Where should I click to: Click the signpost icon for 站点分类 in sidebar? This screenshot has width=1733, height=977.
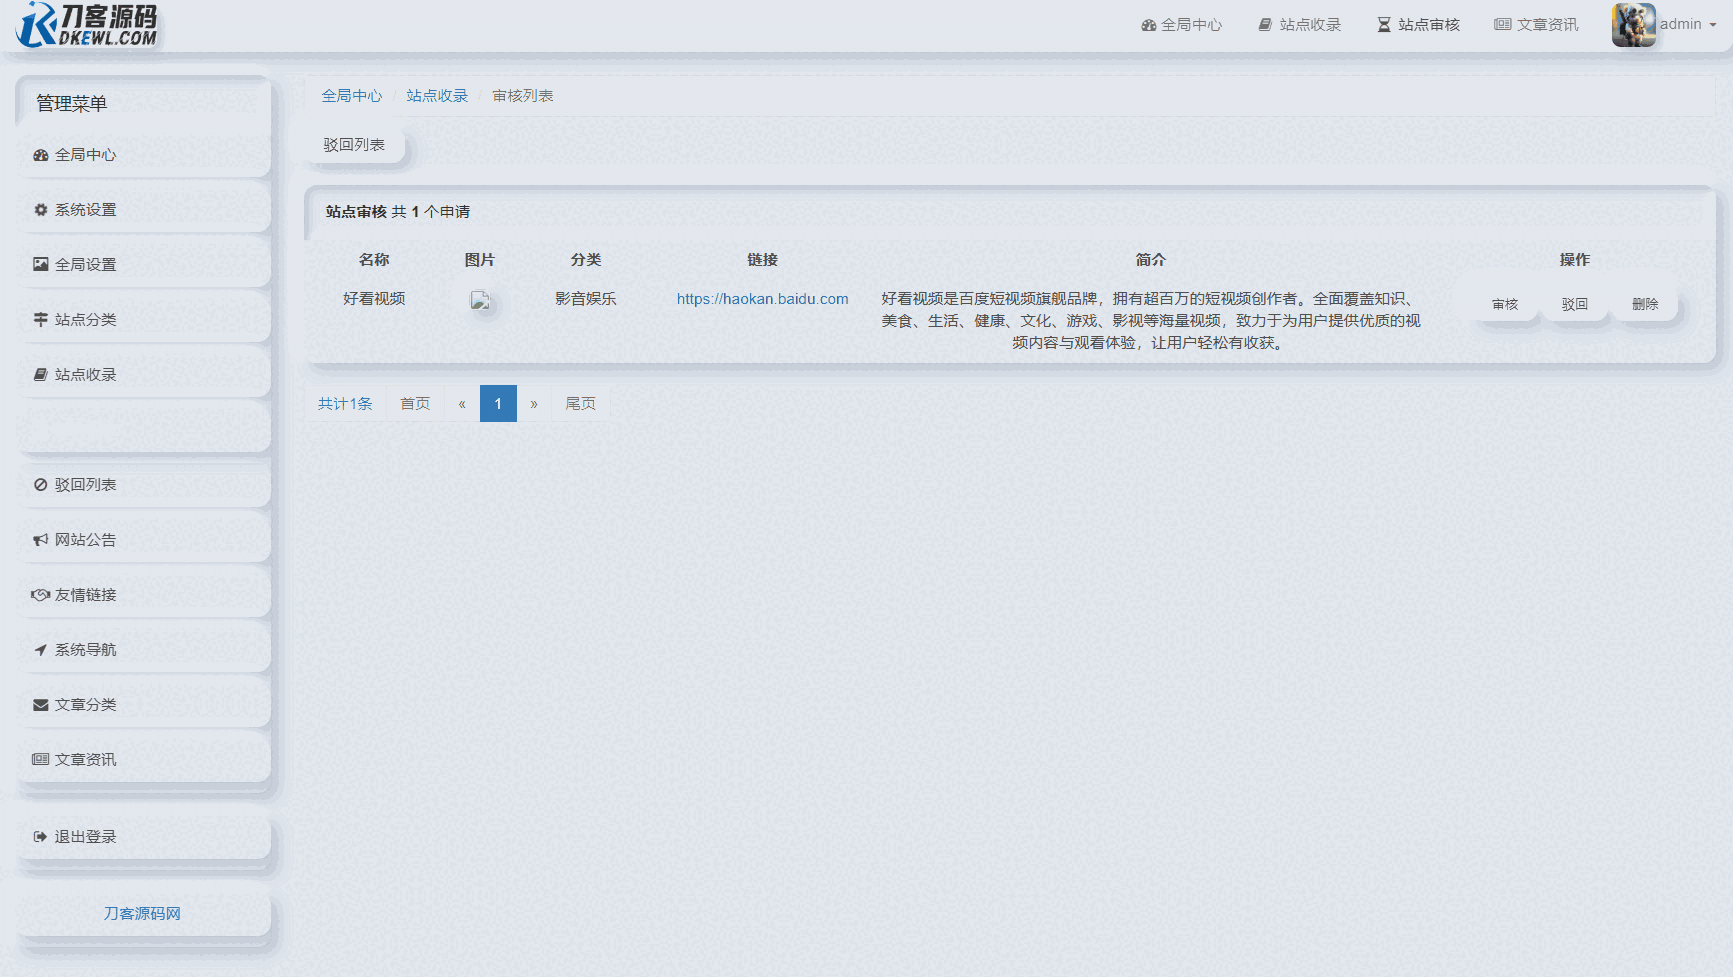point(41,320)
